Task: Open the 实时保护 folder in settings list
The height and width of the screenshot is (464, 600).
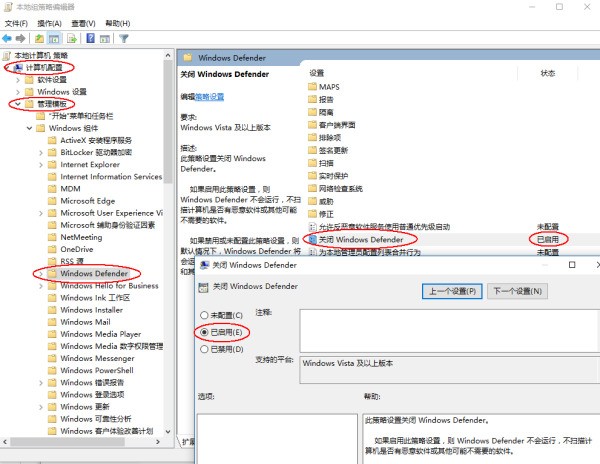Action: [x=328, y=176]
